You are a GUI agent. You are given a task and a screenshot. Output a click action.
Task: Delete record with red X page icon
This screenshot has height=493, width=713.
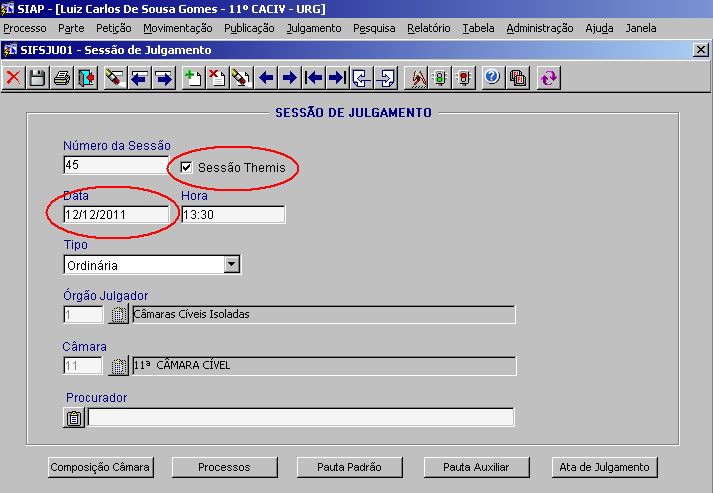217,78
